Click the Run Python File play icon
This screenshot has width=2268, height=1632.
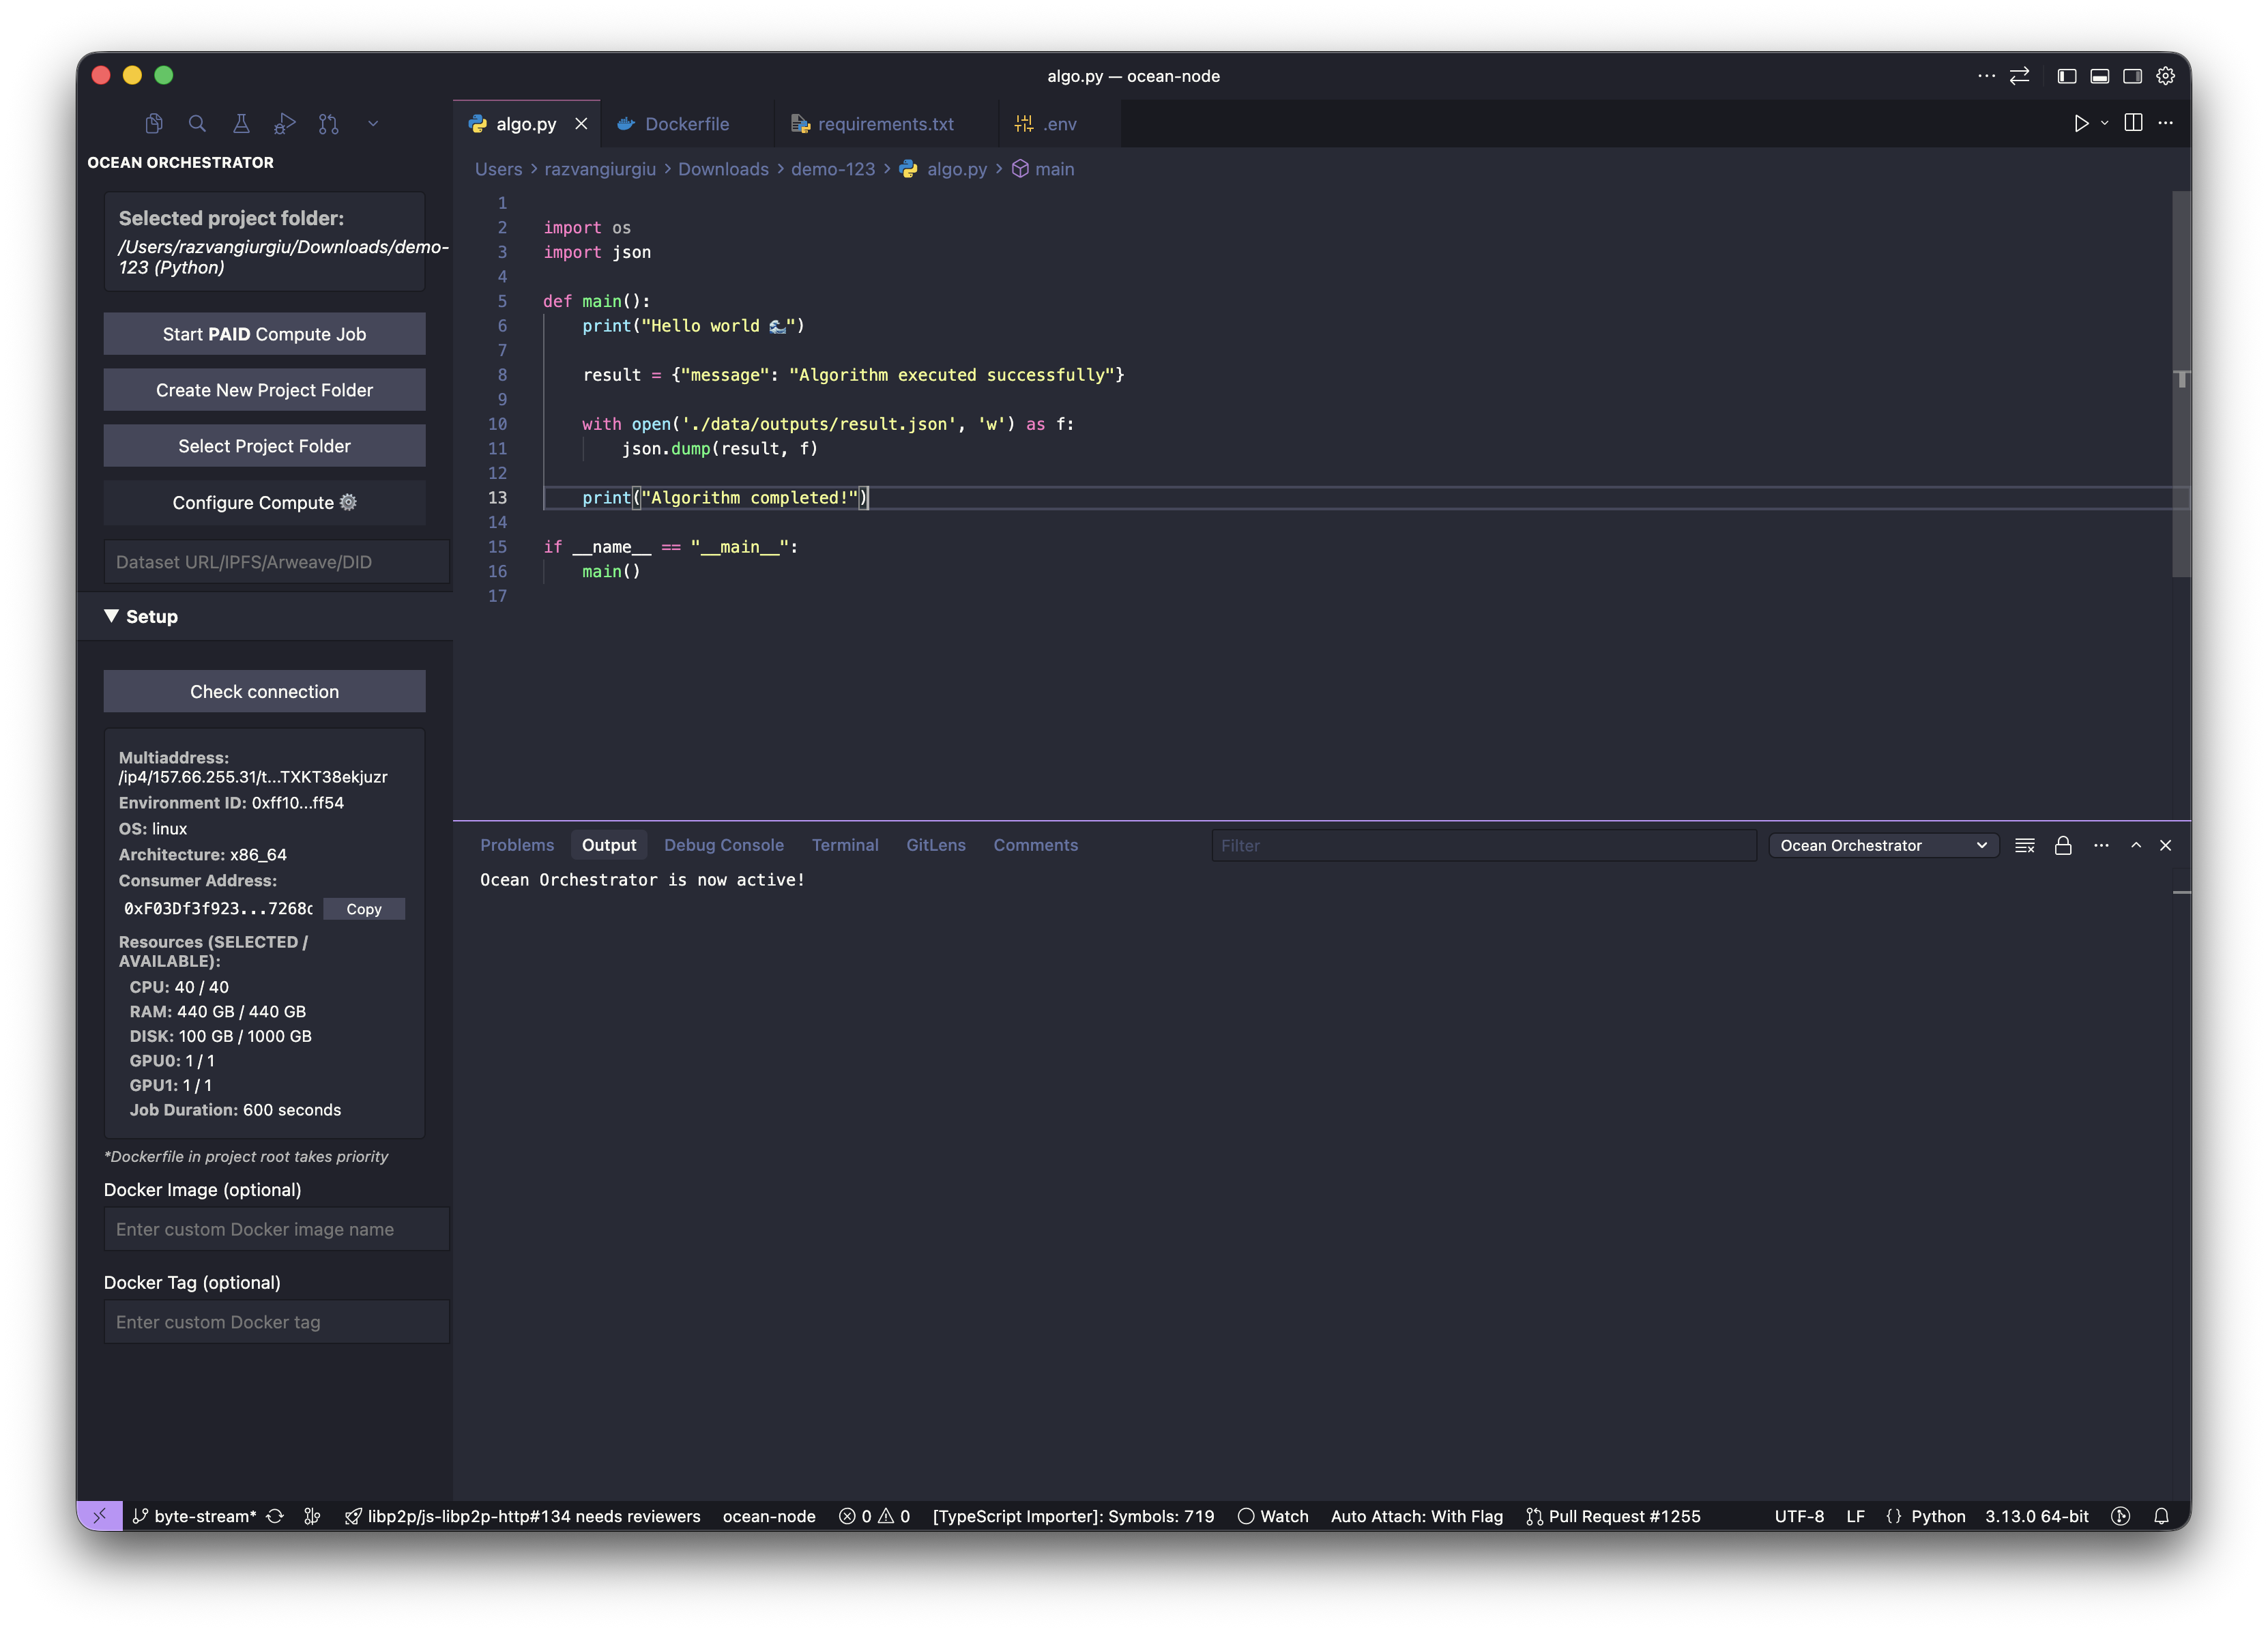click(x=2081, y=123)
